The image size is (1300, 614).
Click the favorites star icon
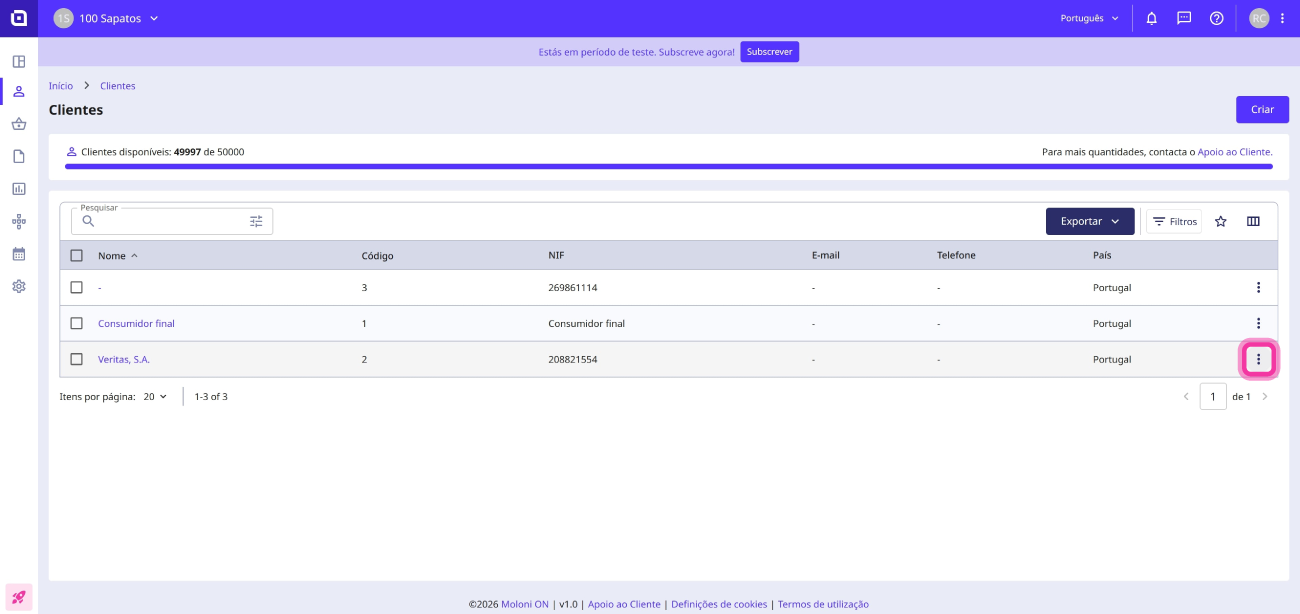[1221, 221]
